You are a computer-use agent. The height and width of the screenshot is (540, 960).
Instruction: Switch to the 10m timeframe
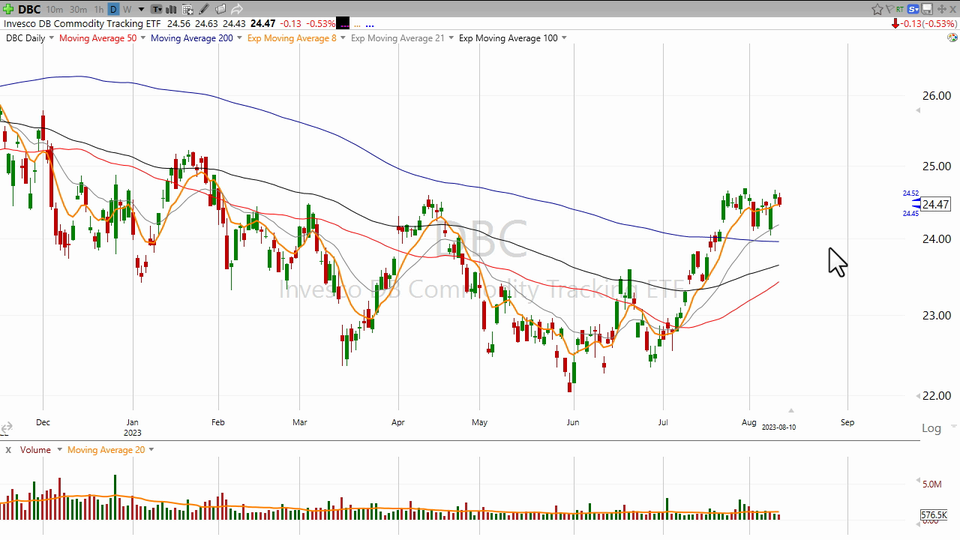(x=54, y=9)
